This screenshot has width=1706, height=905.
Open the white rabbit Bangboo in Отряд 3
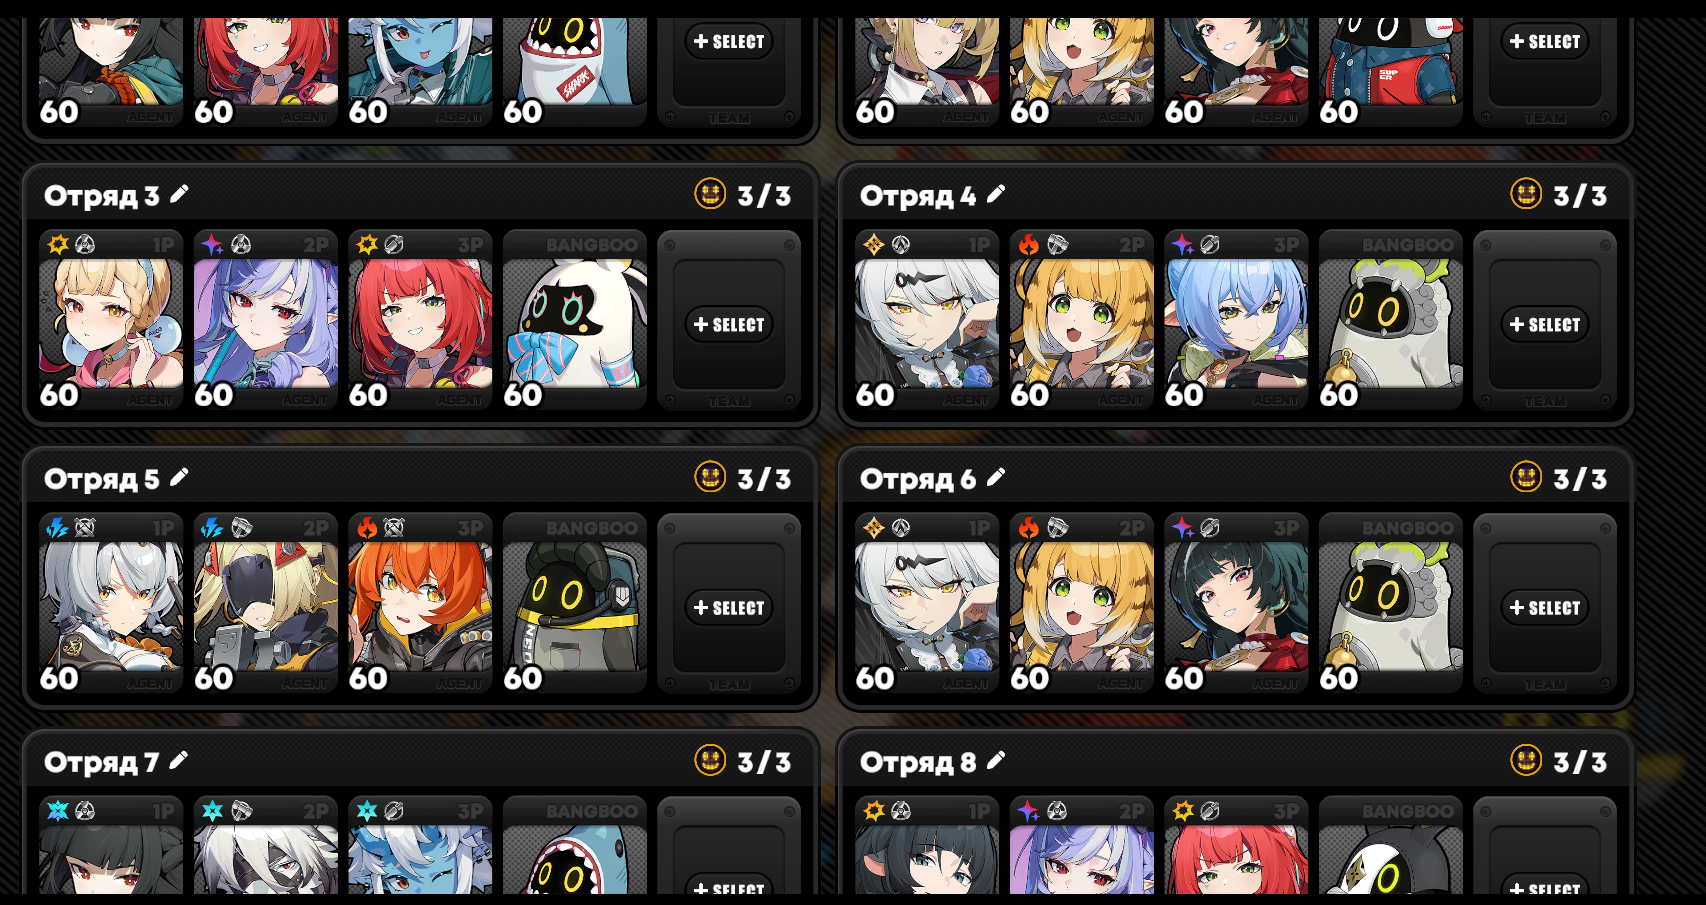click(575, 320)
